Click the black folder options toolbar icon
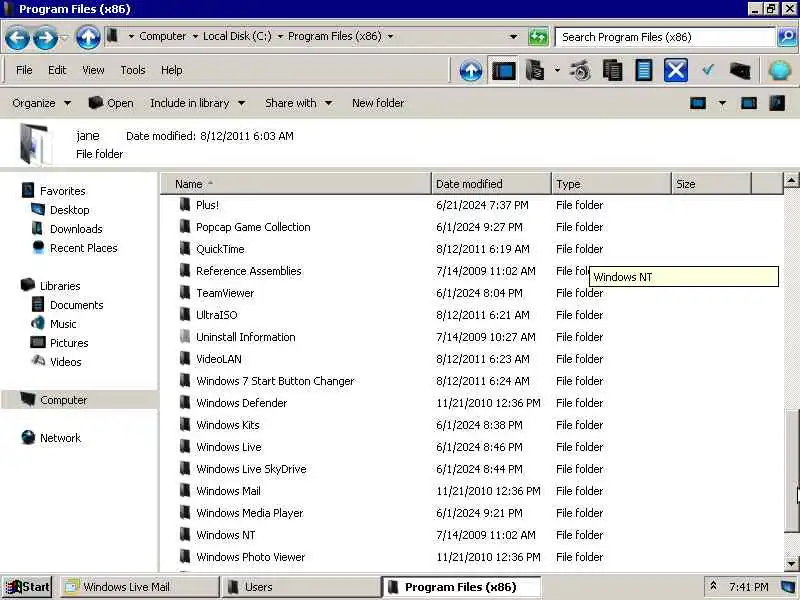 tap(740, 70)
